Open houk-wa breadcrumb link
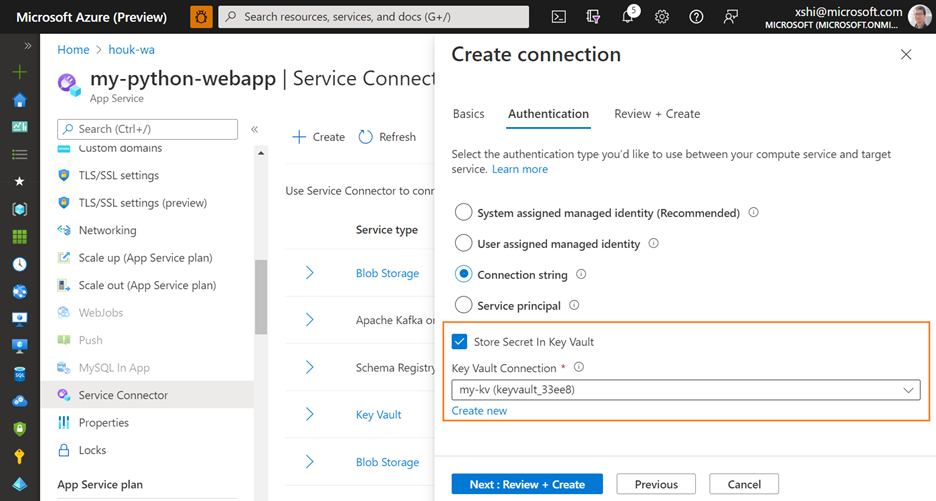936x501 pixels. coord(131,50)
